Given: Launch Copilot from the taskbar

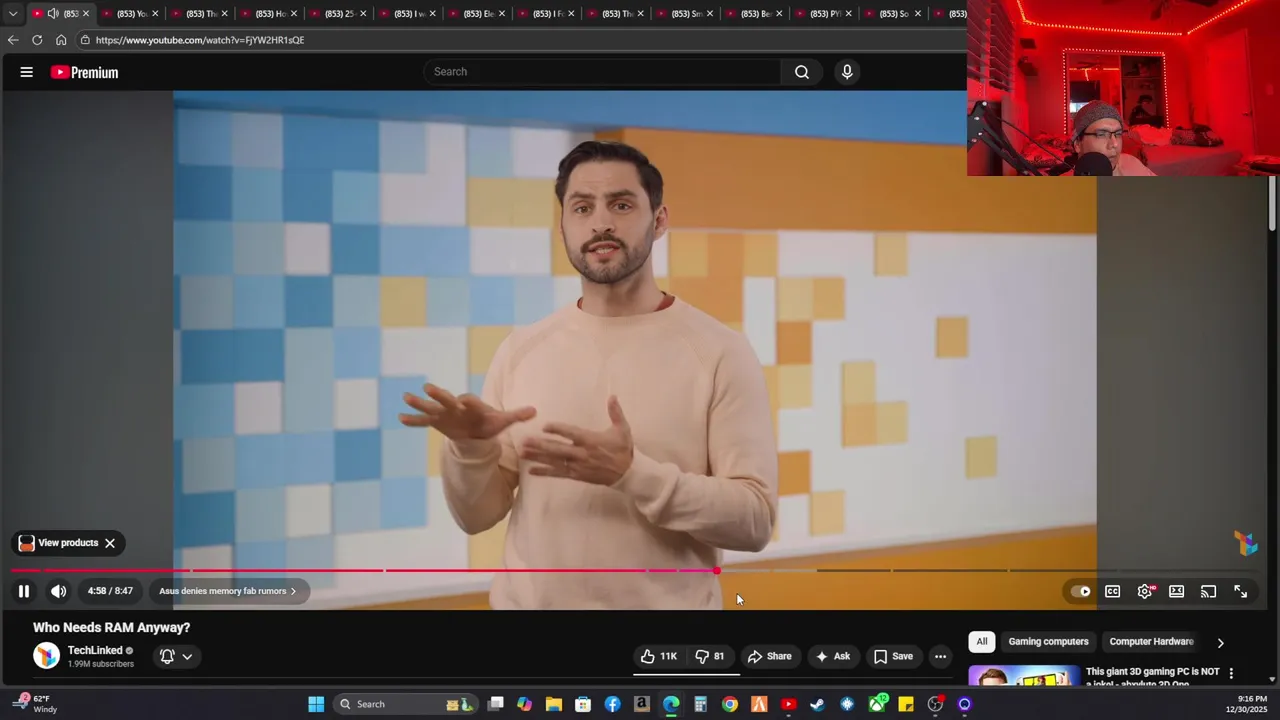Looking at the screenshot, I should click(525, 704).
